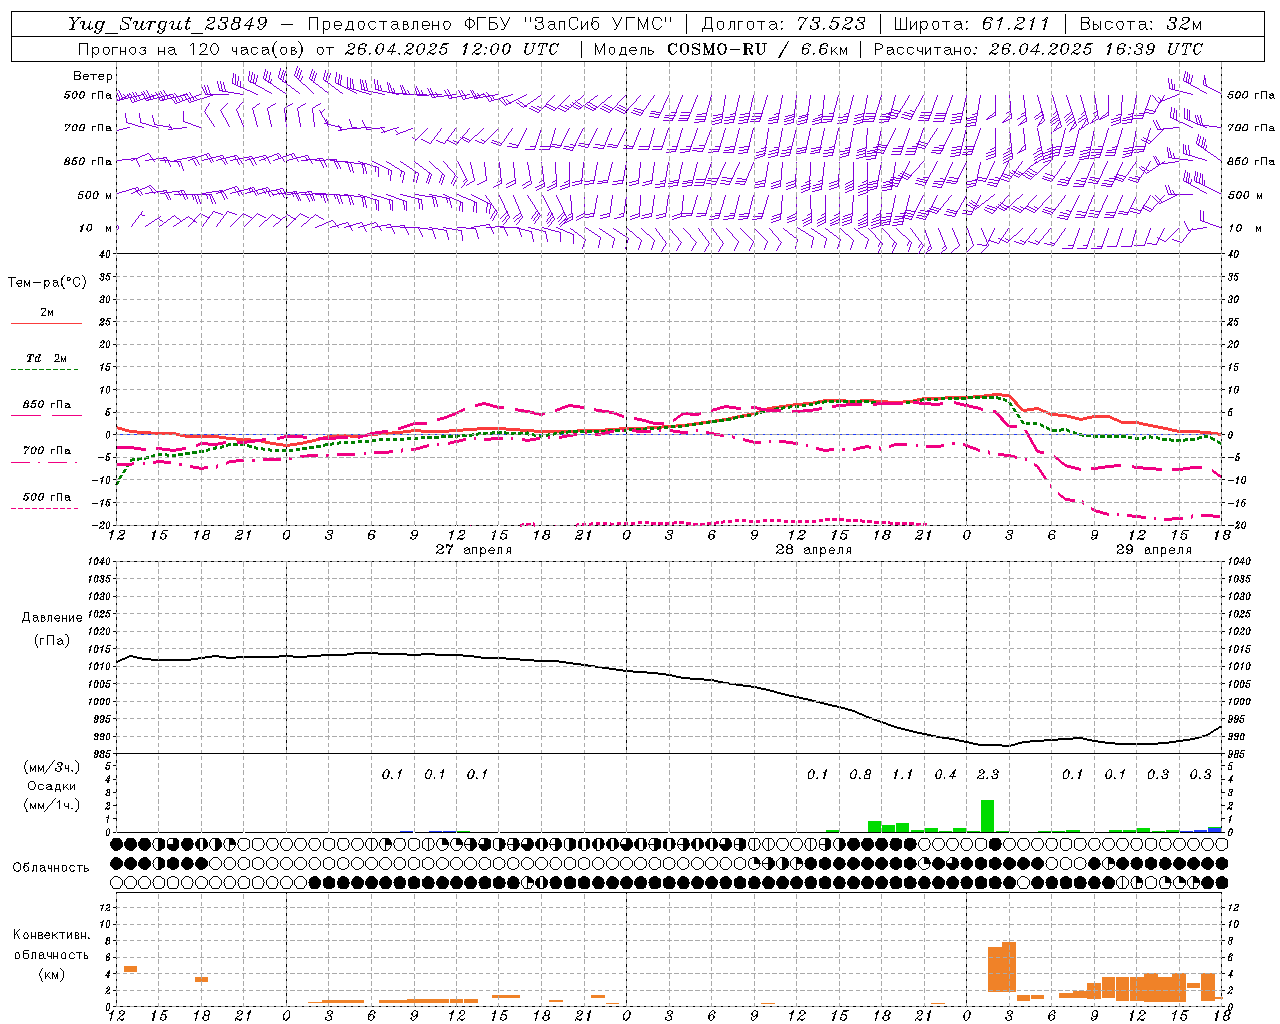The image size is (1280, 1024).
Task: Click the (мм/1ч.) units label
Action: 52,805
